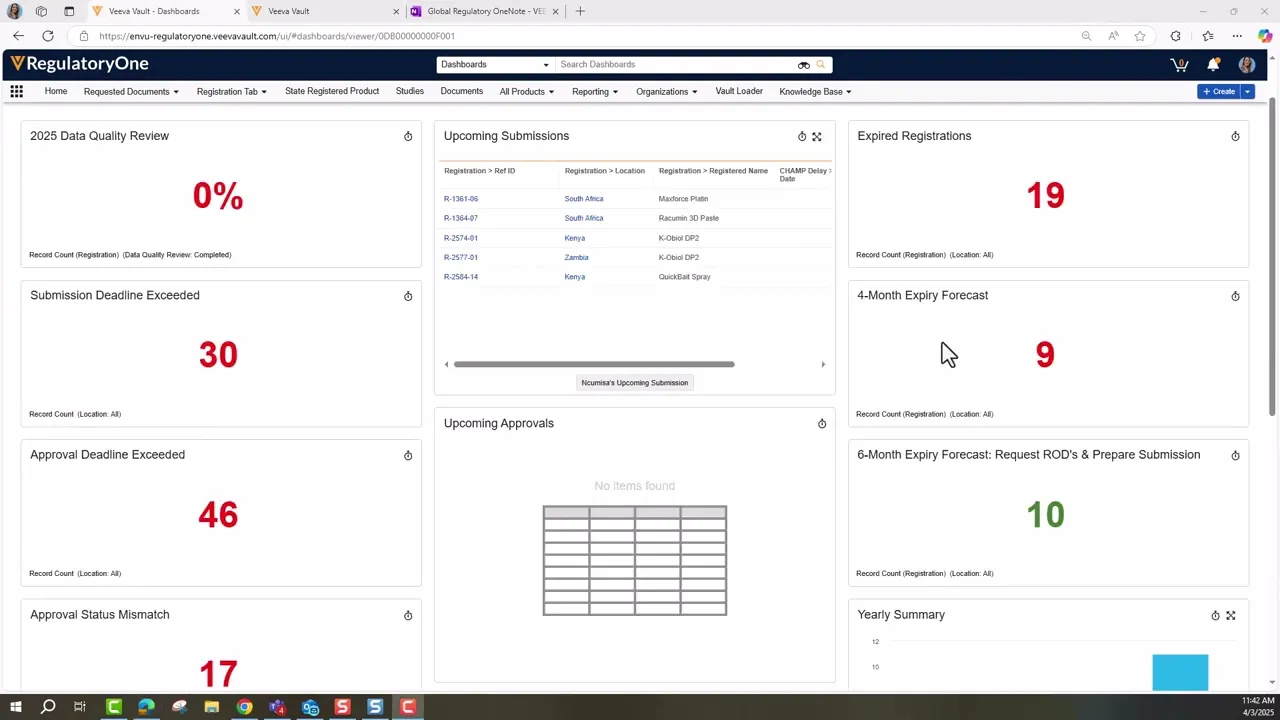Expand the Upcoming Submissions tile to fullscreen

(817, 136)
